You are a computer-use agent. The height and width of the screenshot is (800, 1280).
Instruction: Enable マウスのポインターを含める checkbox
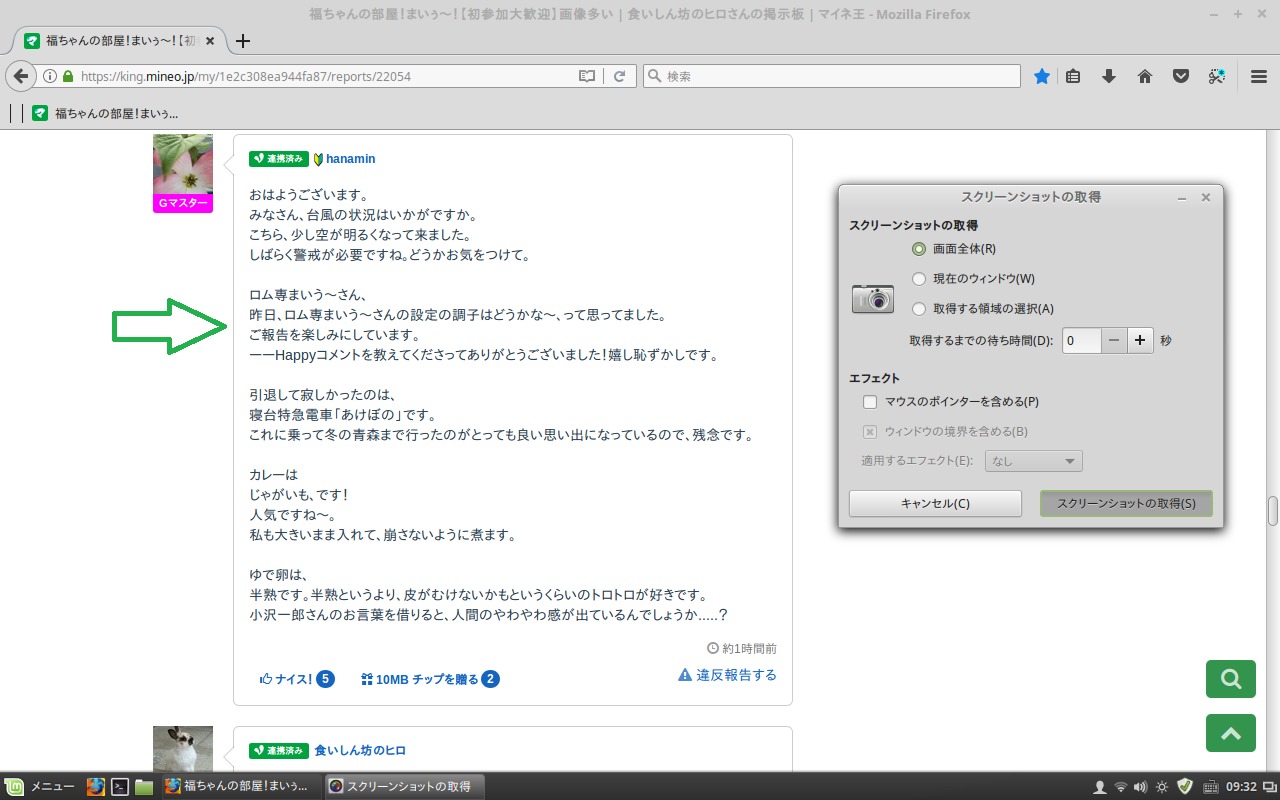[x=870, y=402]
